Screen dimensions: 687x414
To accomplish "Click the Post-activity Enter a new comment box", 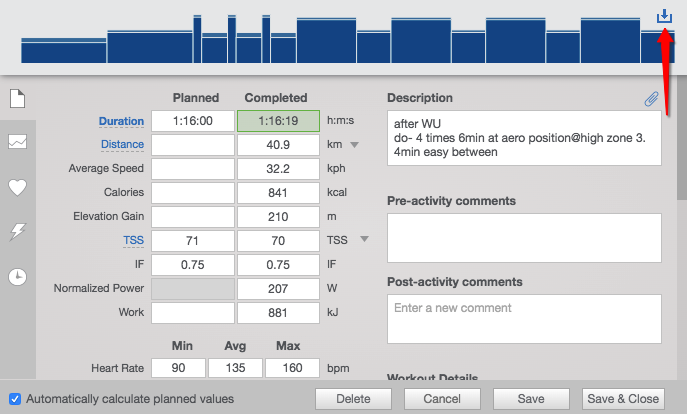I will coord(524,319).
